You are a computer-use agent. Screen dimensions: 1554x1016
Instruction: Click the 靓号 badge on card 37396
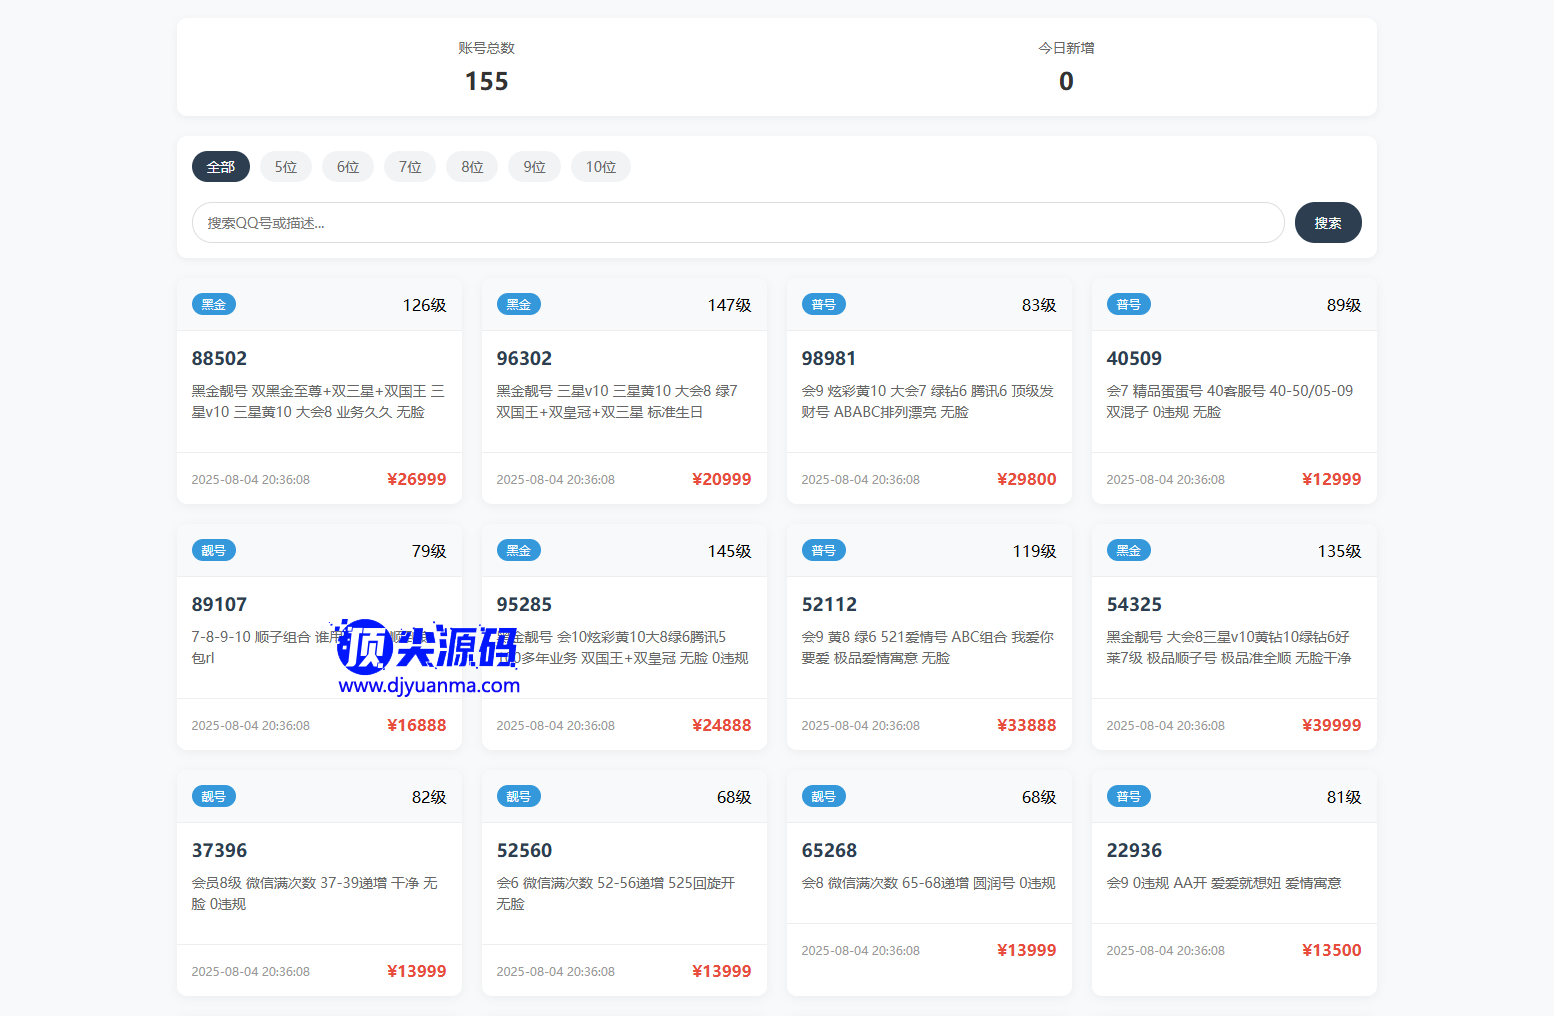click(x=213, y=797)
